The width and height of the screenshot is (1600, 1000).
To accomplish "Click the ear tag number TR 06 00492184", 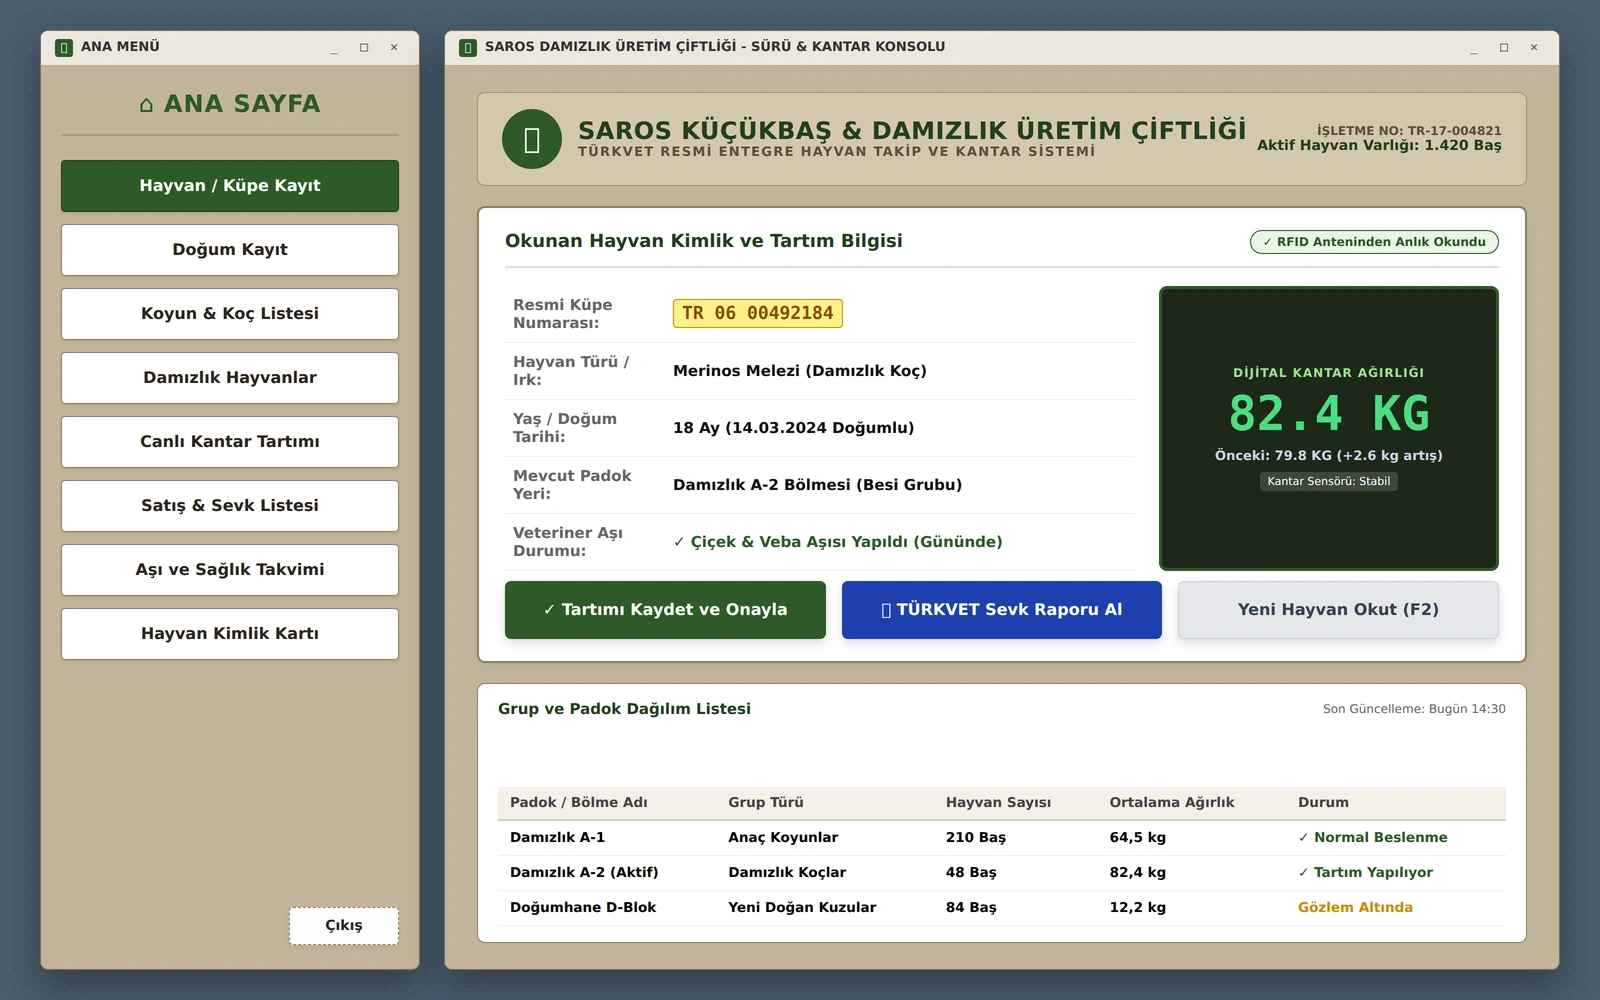I will tap(758, 313).
